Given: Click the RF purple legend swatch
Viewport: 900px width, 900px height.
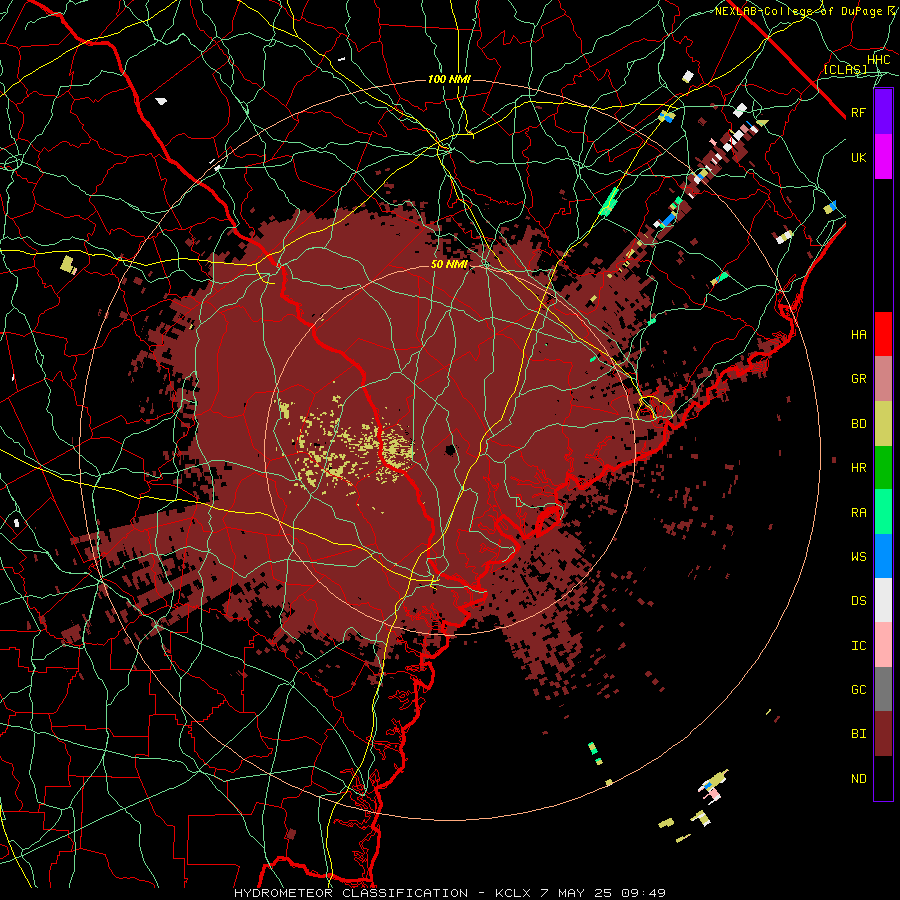Looking at the screenshot, I should point(883,112).
